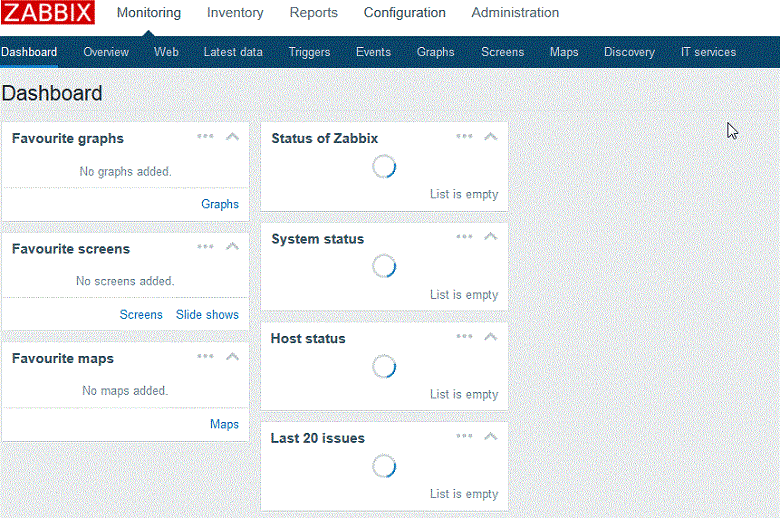Go to the Triggers tab
The image size is (780, 518).
pos(309,52)
